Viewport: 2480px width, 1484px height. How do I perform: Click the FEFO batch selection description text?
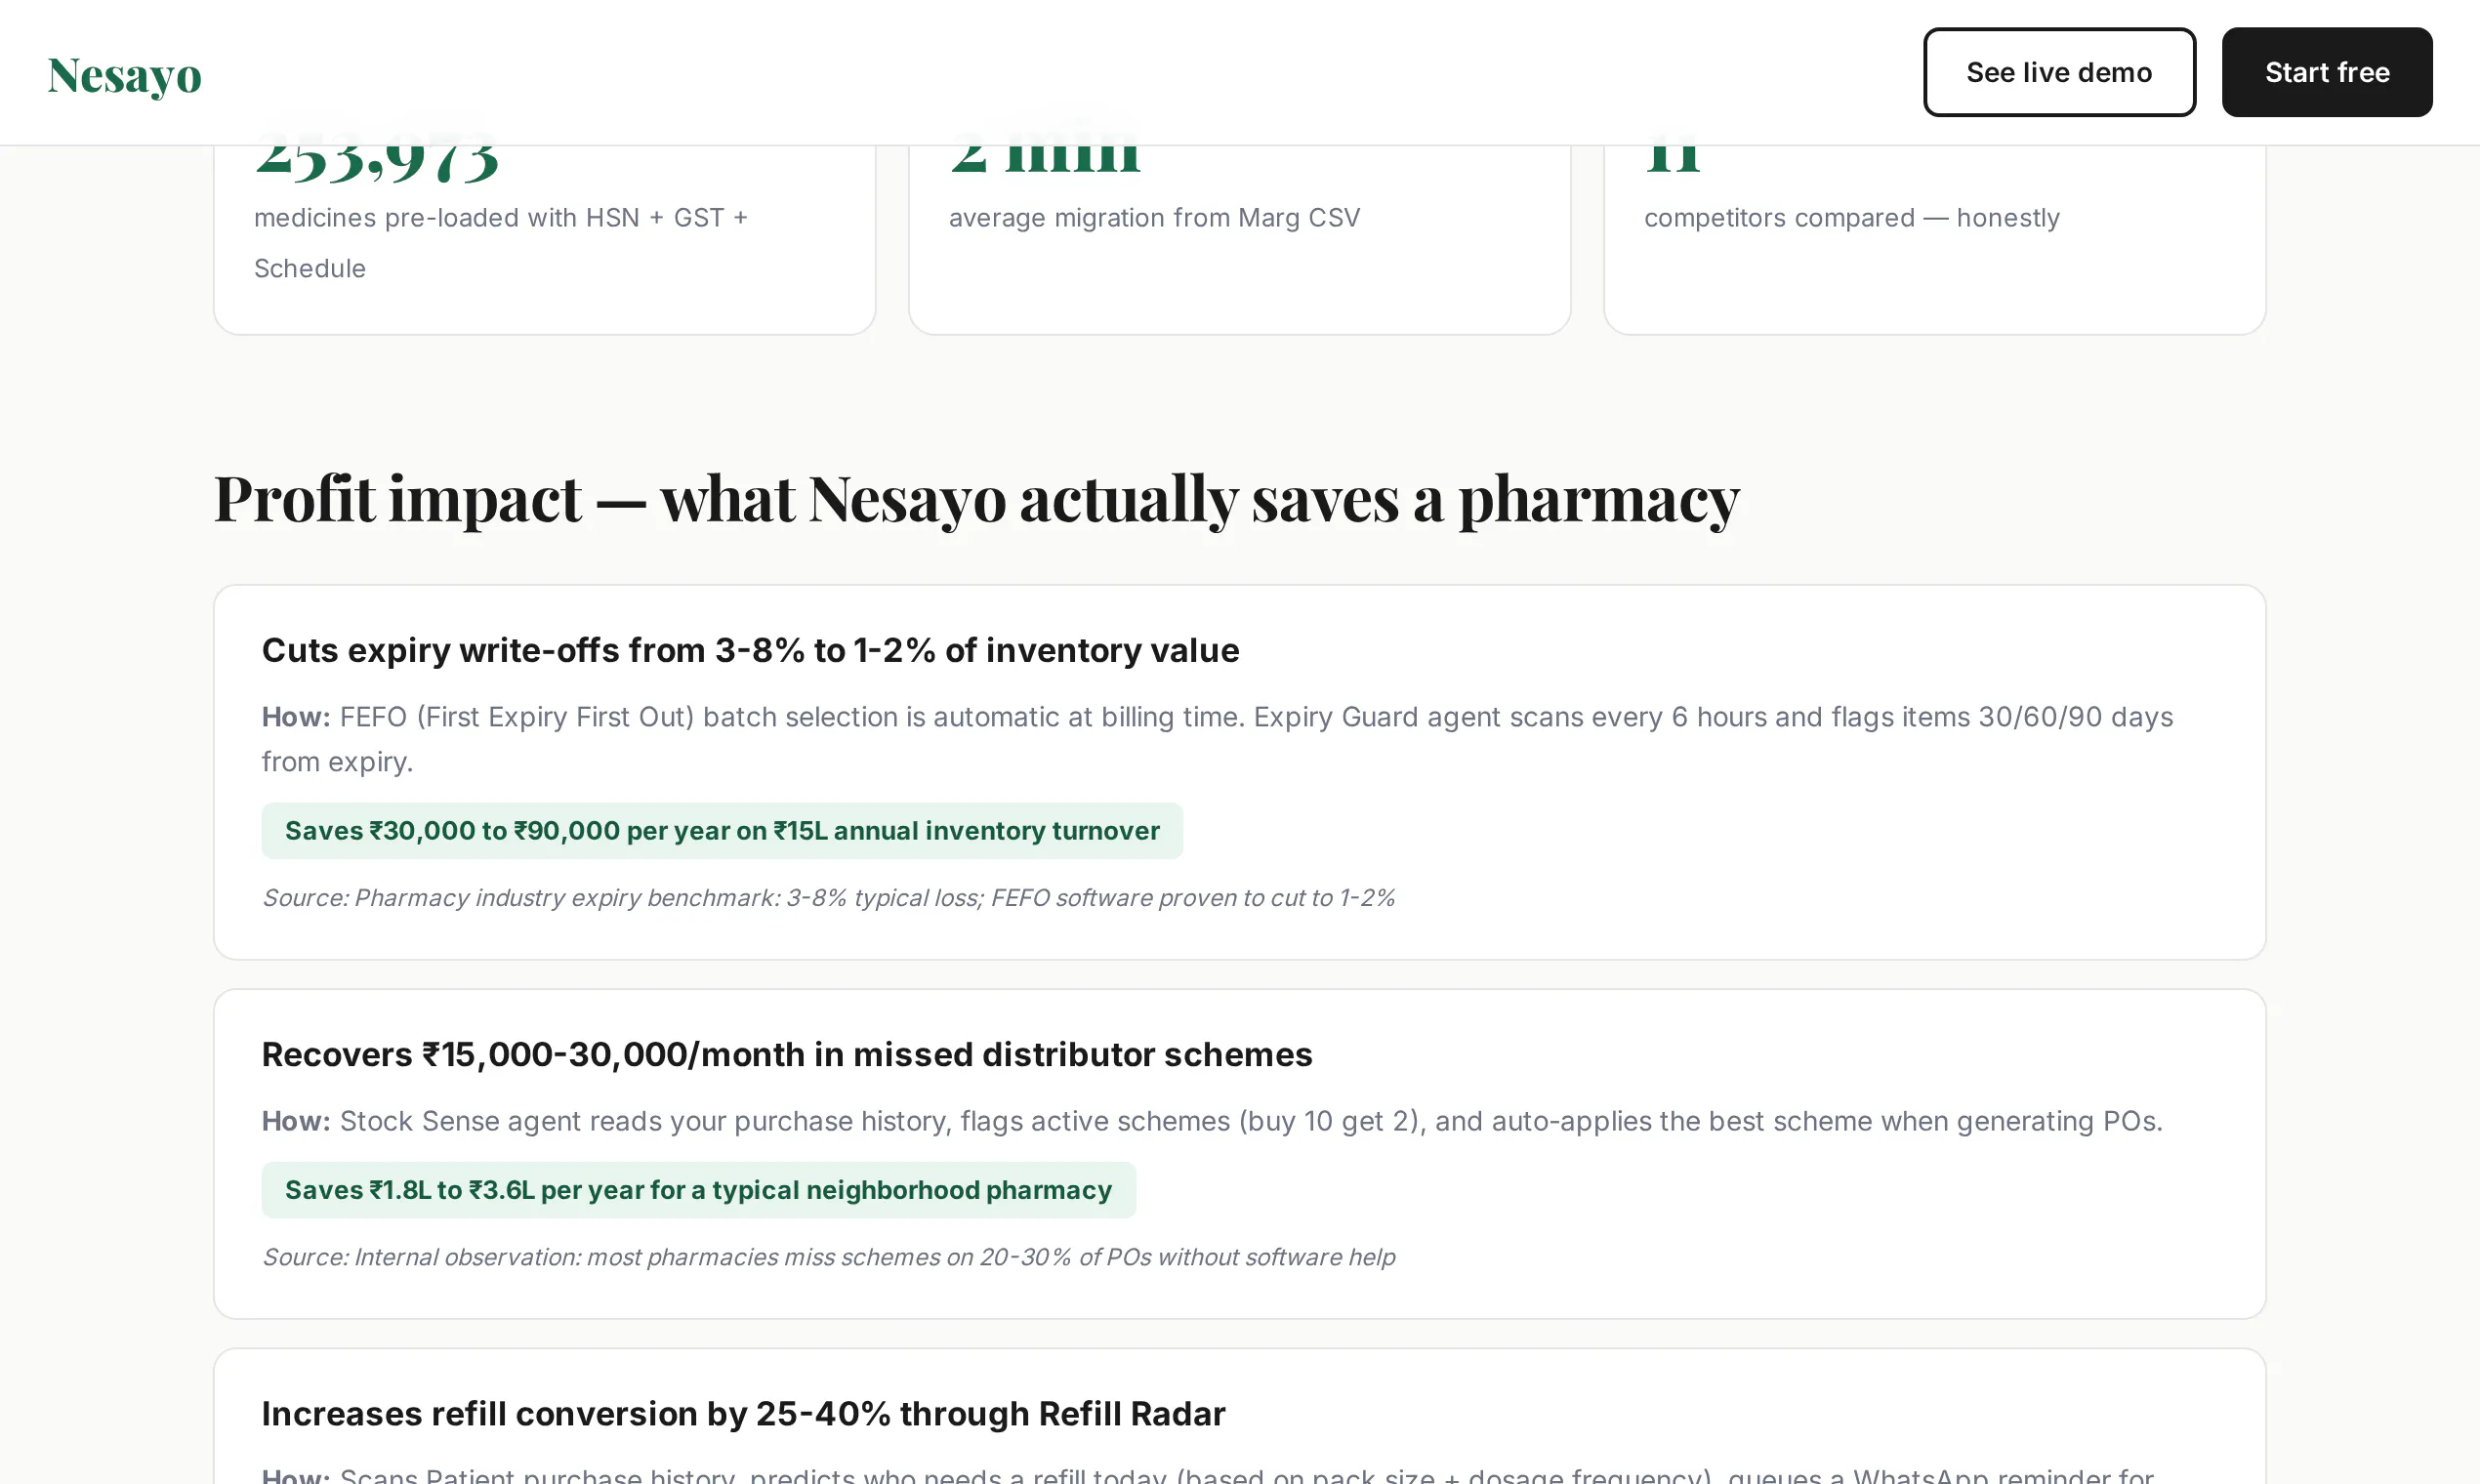point(1217,739)
